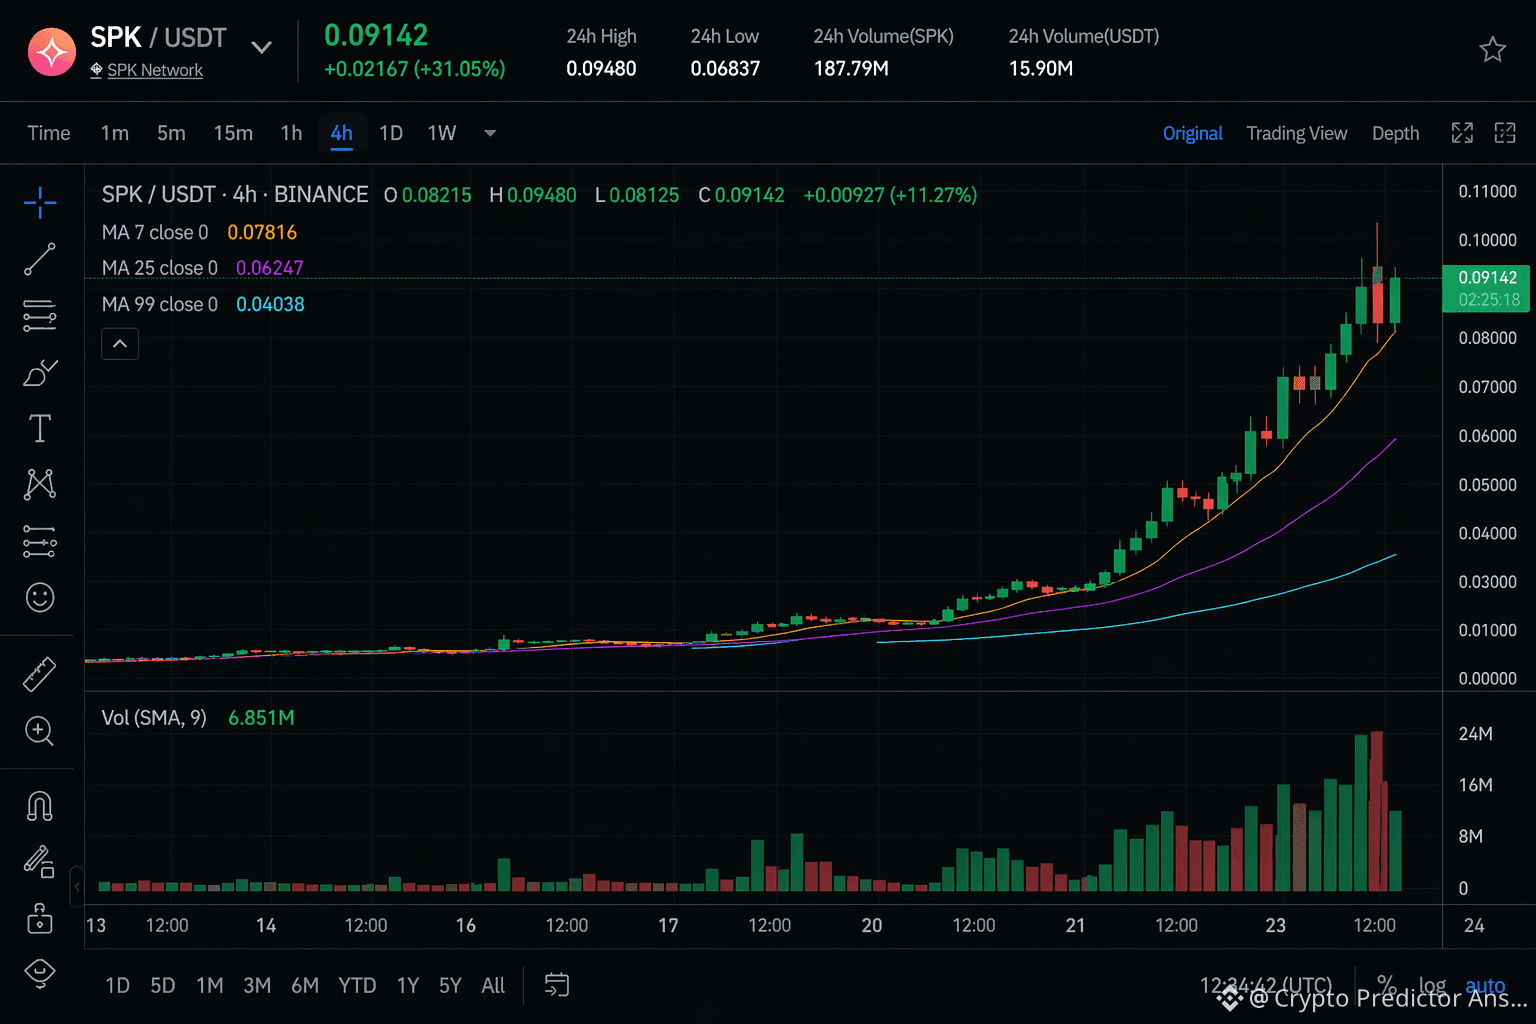The image size is (1536, 1024).
Task: Set chart range to 1M
Action: (210, 985)
